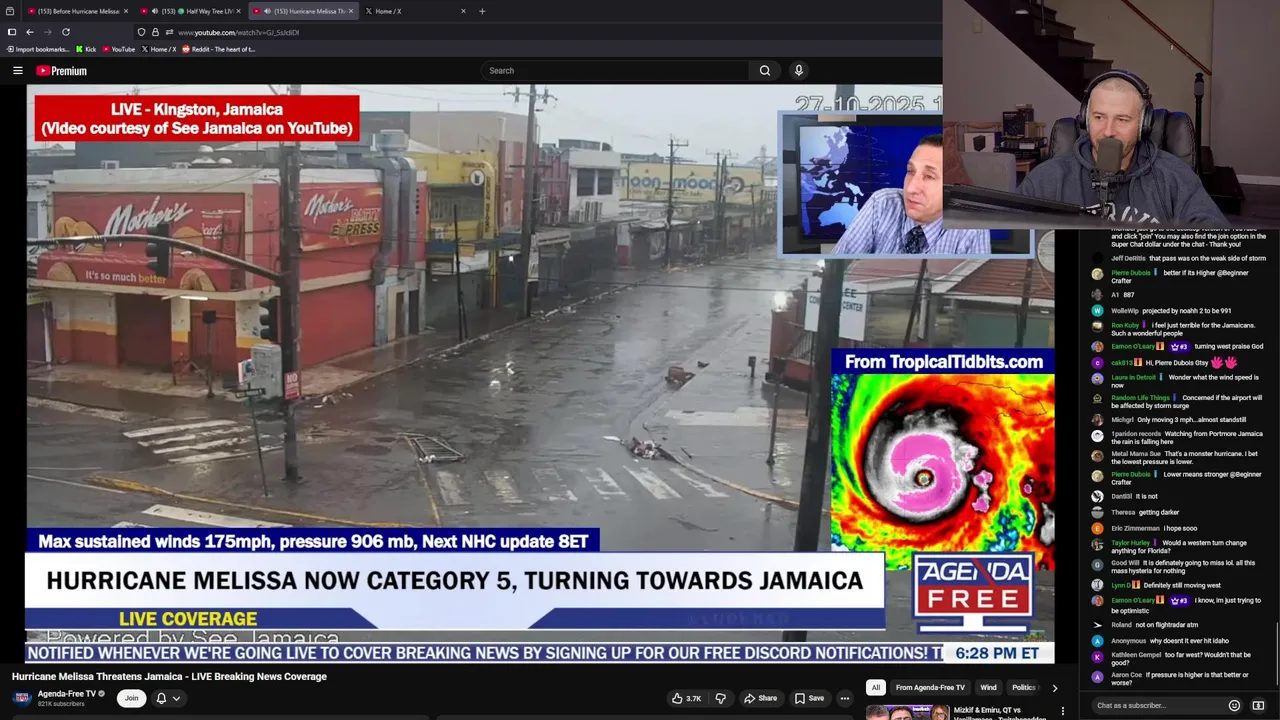This screenshot has width=1280, height=720.
Task: Click the Chat as a subscriber input
Action: coord(1160,706)
